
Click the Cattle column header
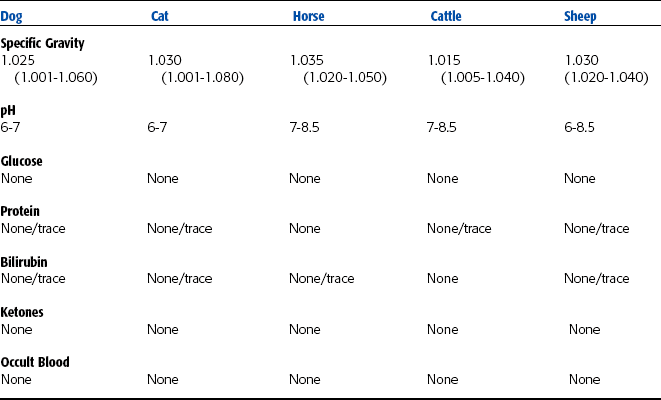(447, 17)
